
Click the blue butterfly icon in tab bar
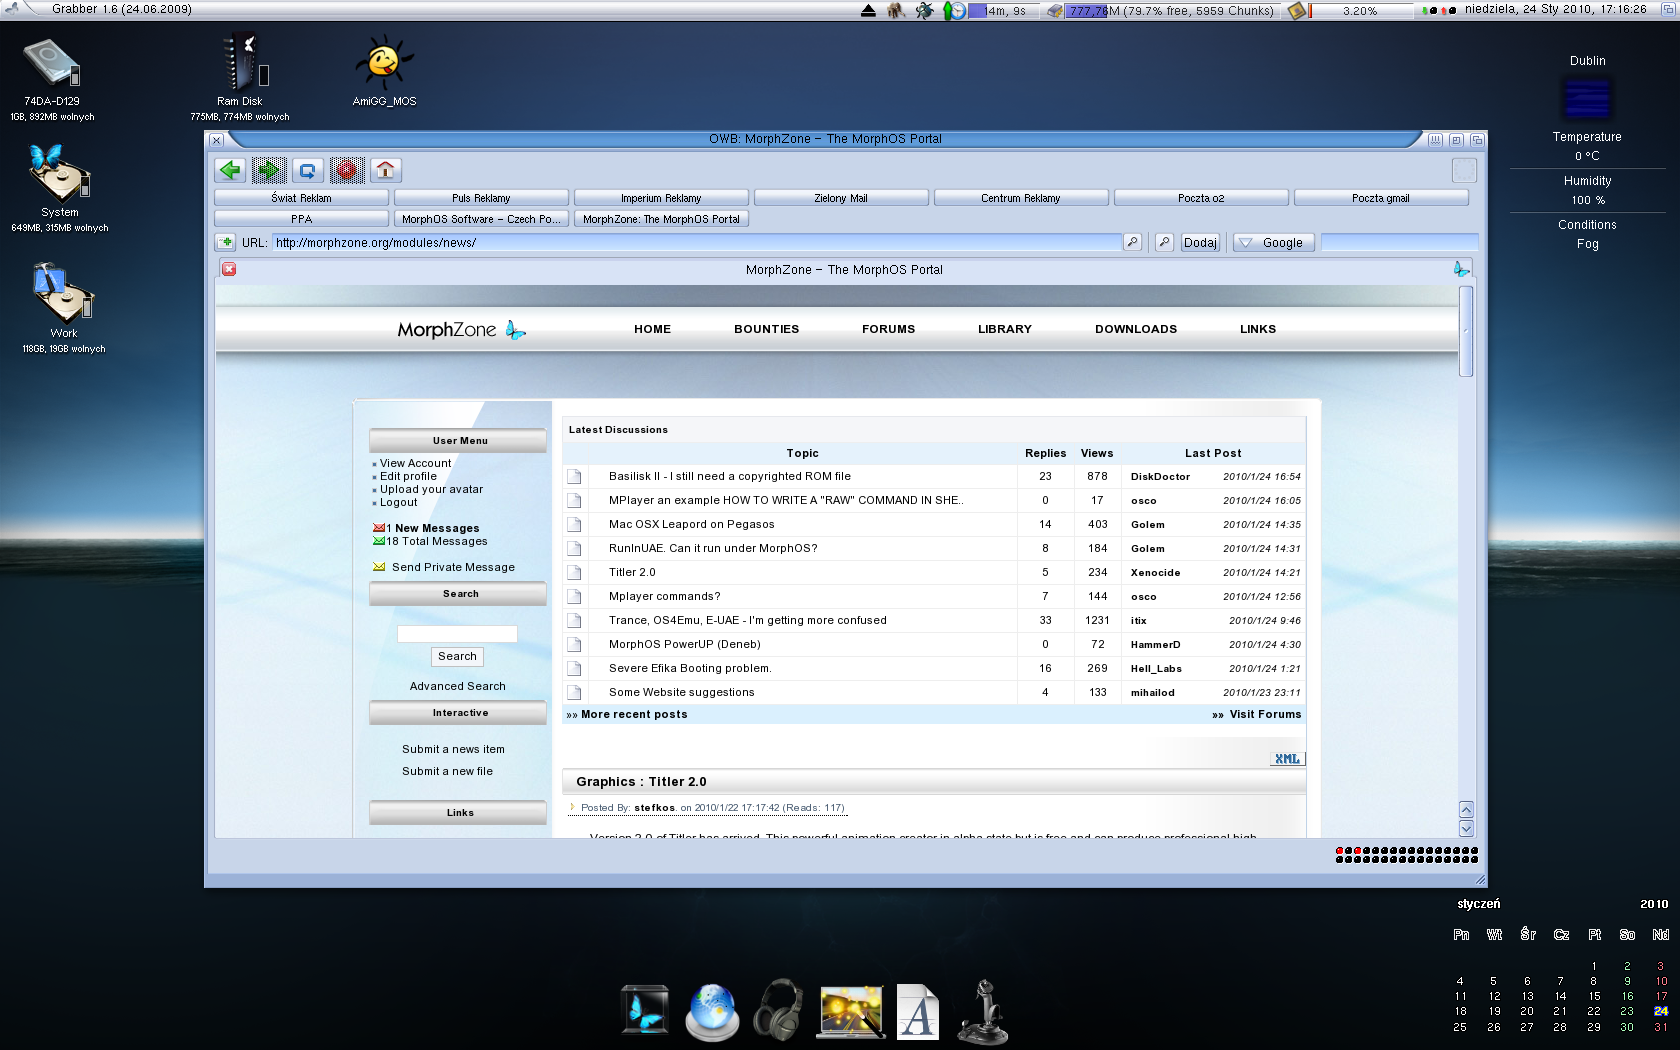coord(1461,269)
